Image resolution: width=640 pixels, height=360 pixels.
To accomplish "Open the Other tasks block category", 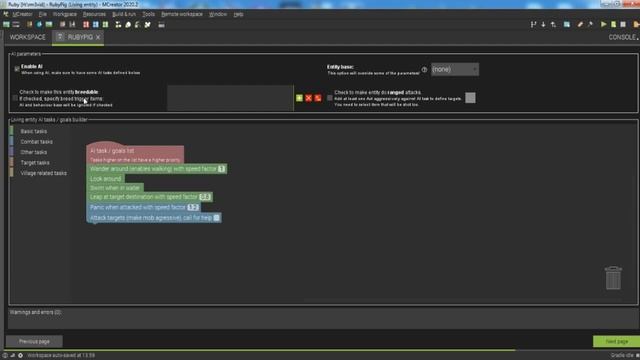I will pyautogui.click(x=33, y=152).
